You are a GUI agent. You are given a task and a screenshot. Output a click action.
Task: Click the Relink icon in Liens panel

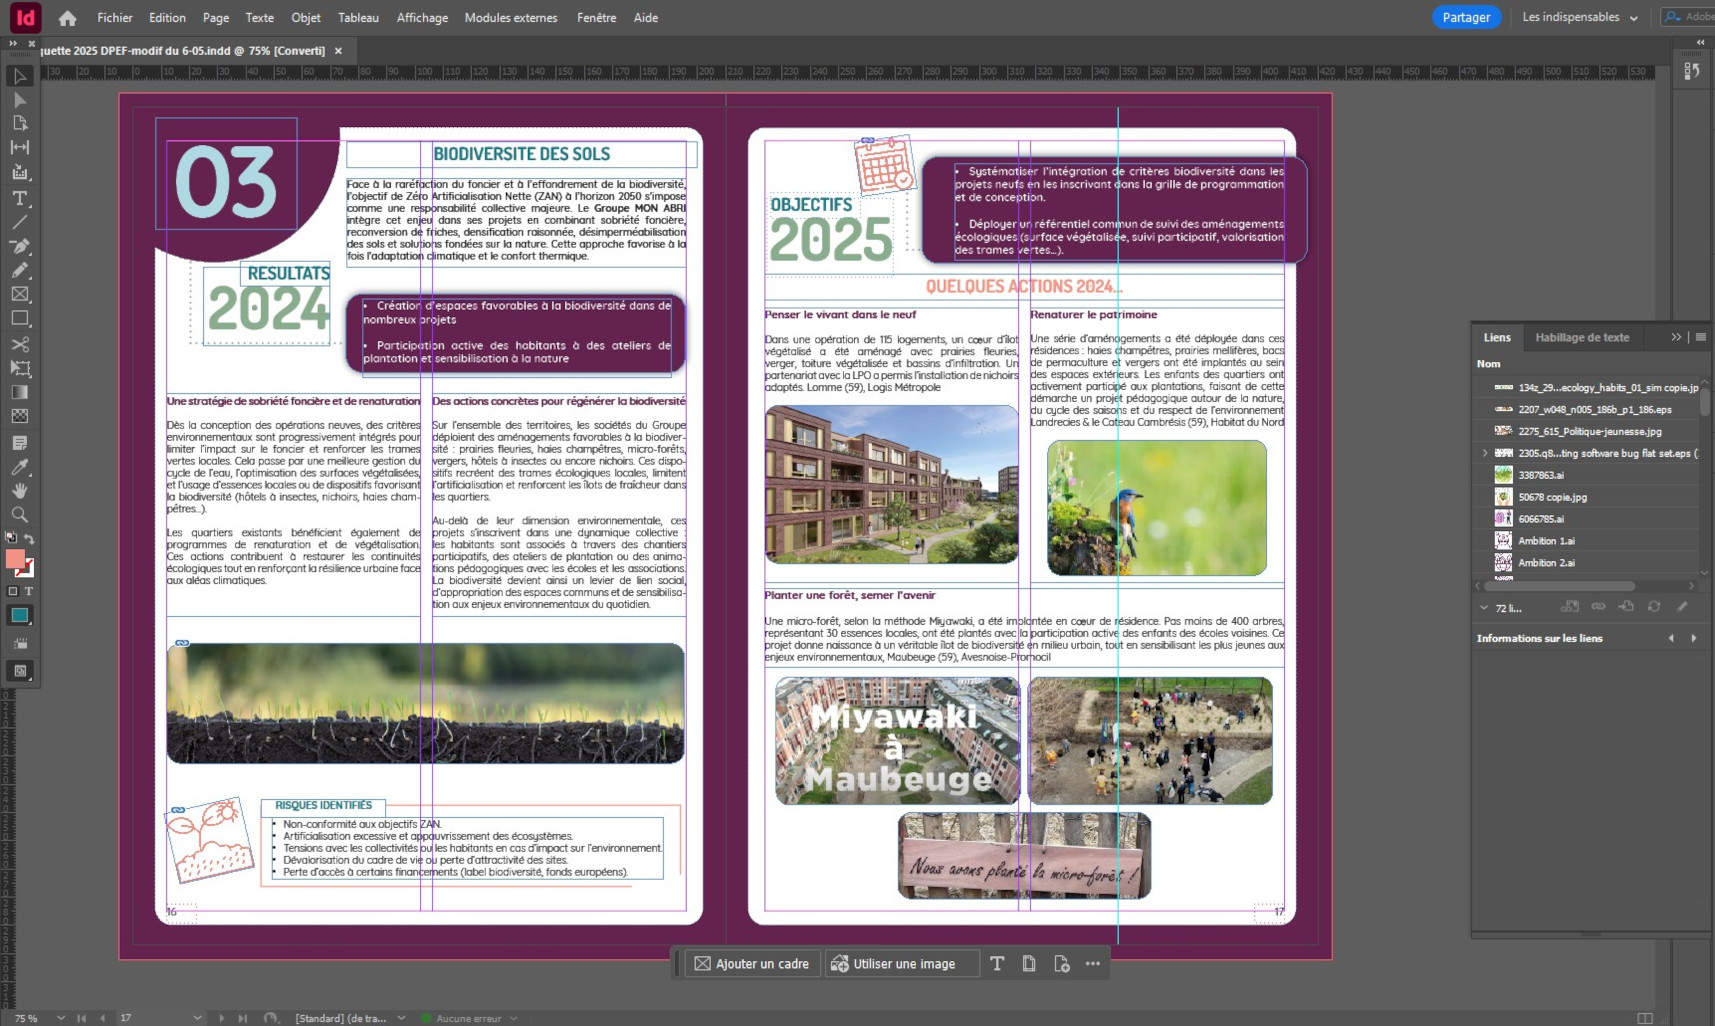tap(1599, 607)
